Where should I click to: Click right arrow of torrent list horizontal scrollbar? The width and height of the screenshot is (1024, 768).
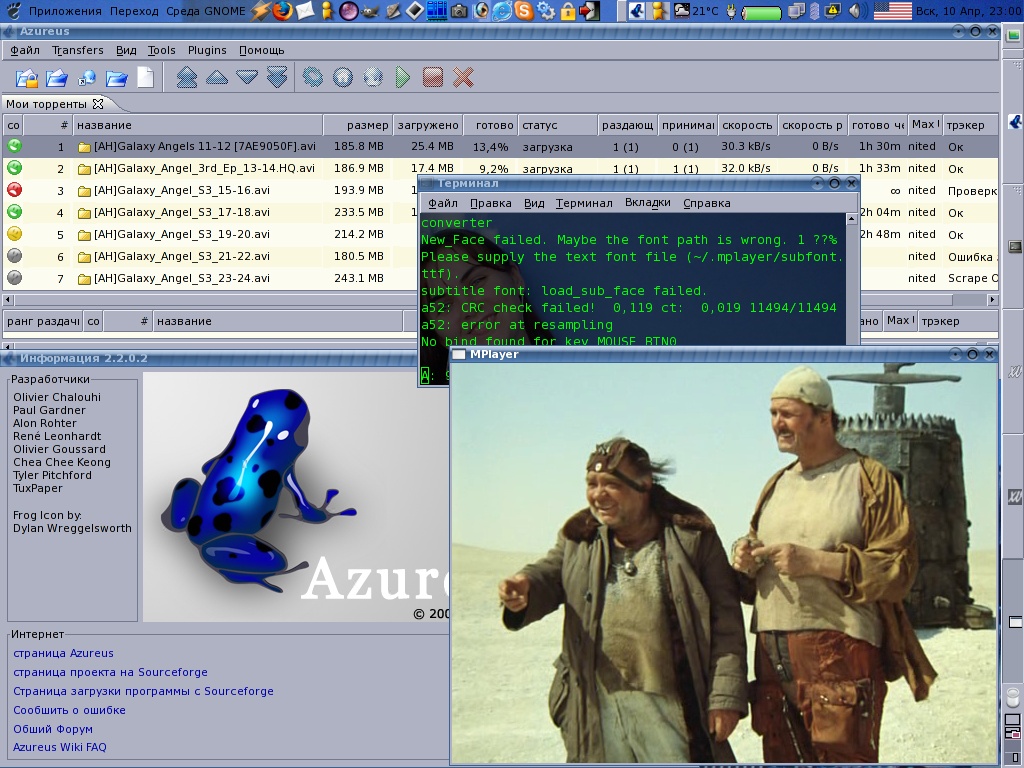tap(992, 300)
